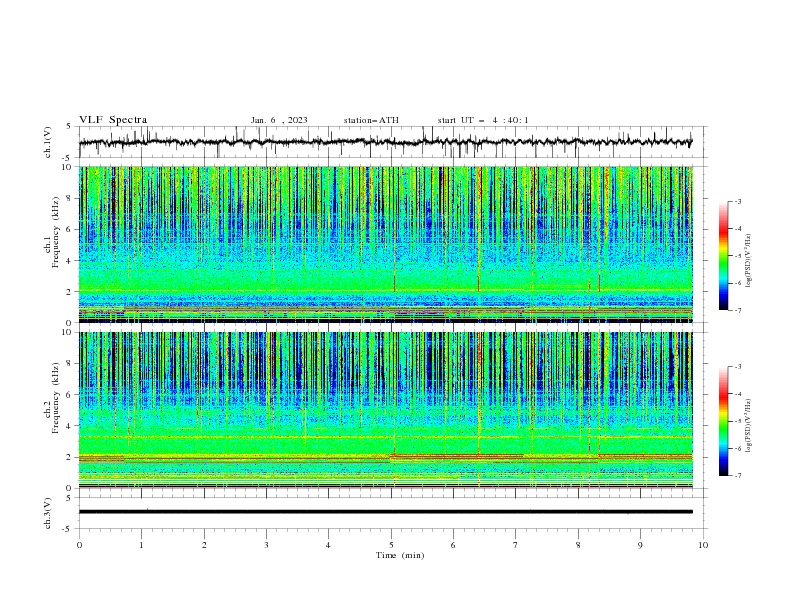Screen dimensions: 792x612
Task: Click the ch.2 Frequency (kHz) axis label
Action: tap(52, 398)
